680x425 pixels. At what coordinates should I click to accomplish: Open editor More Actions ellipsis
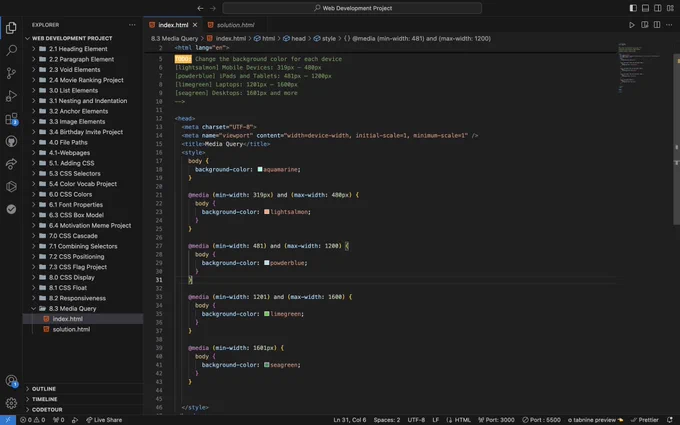tap(669, 25)
